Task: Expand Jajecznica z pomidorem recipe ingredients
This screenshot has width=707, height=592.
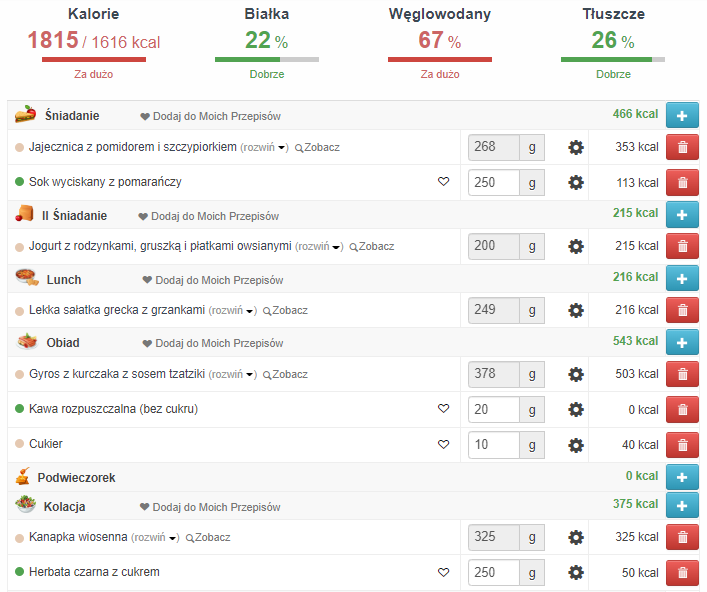Action: pos(268,148)
